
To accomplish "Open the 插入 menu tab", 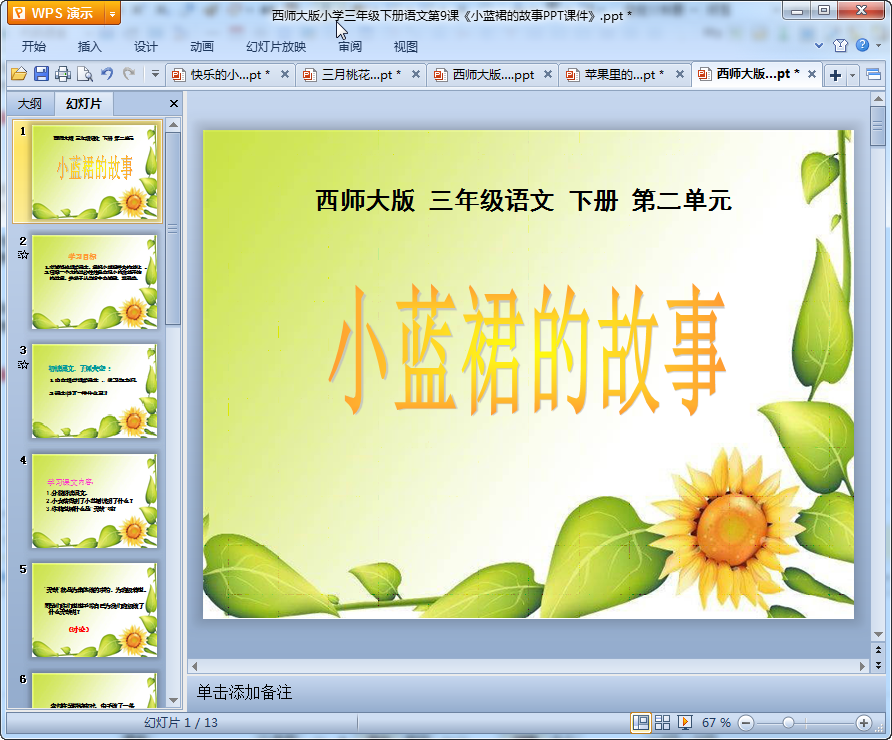I will pyautogui.click(x=89, y=47).
